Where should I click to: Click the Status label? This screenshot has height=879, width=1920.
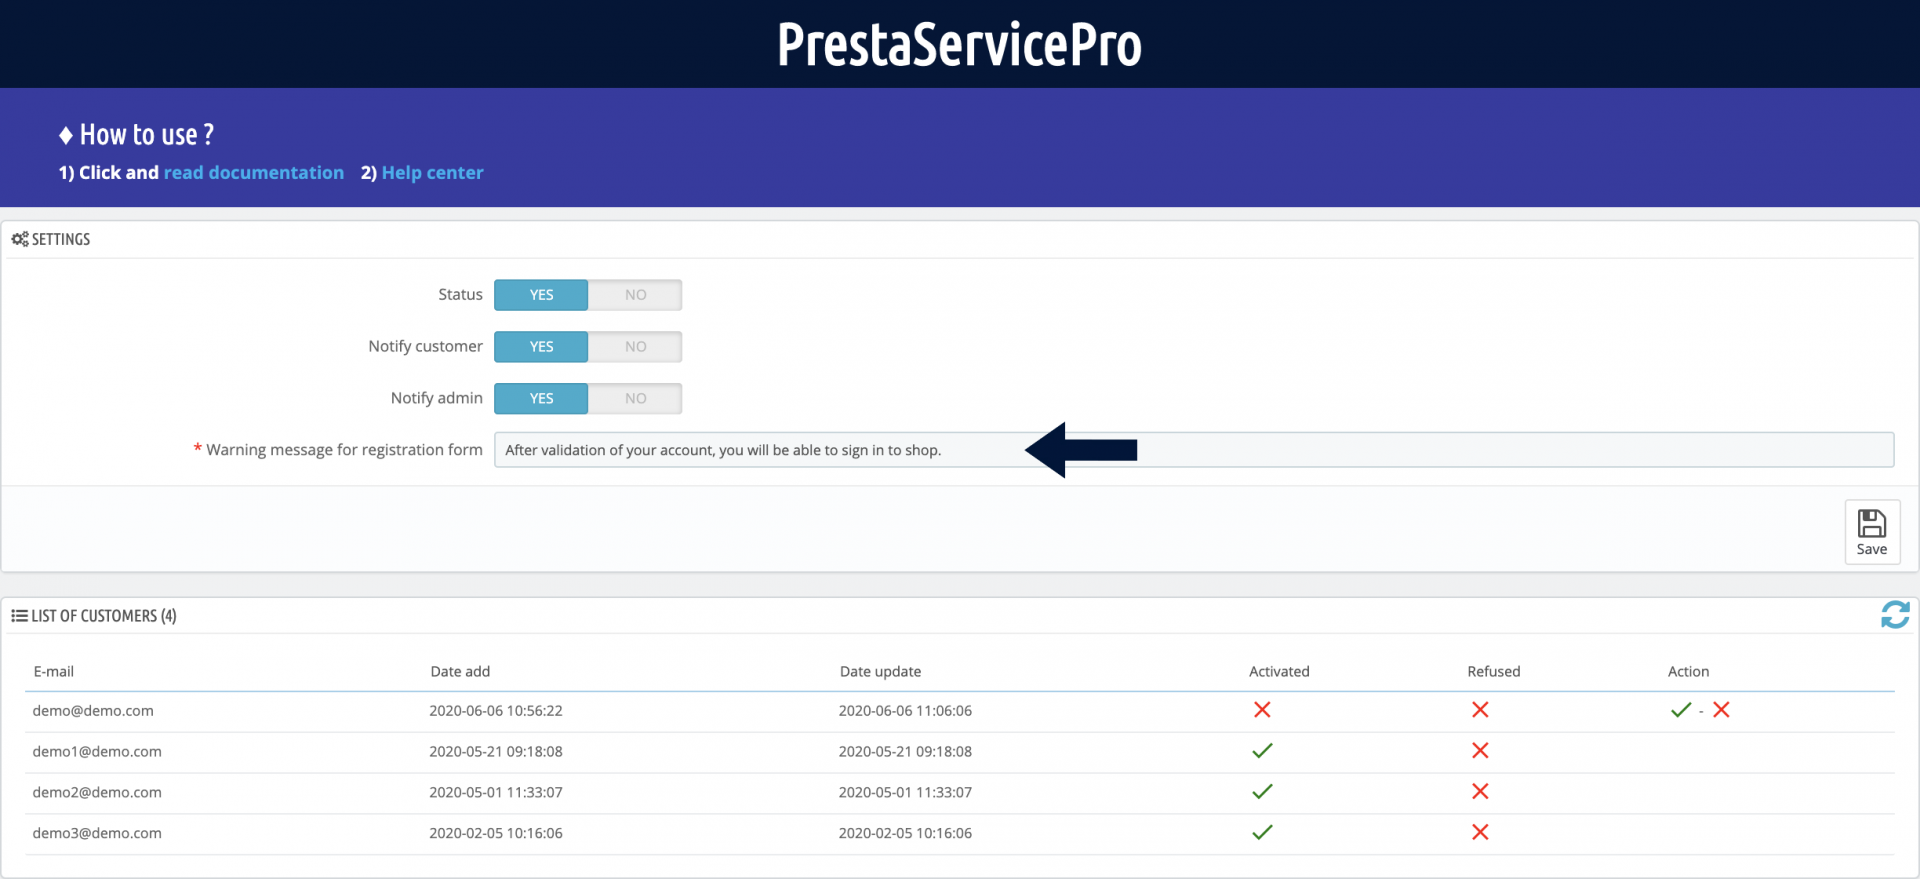460,294
